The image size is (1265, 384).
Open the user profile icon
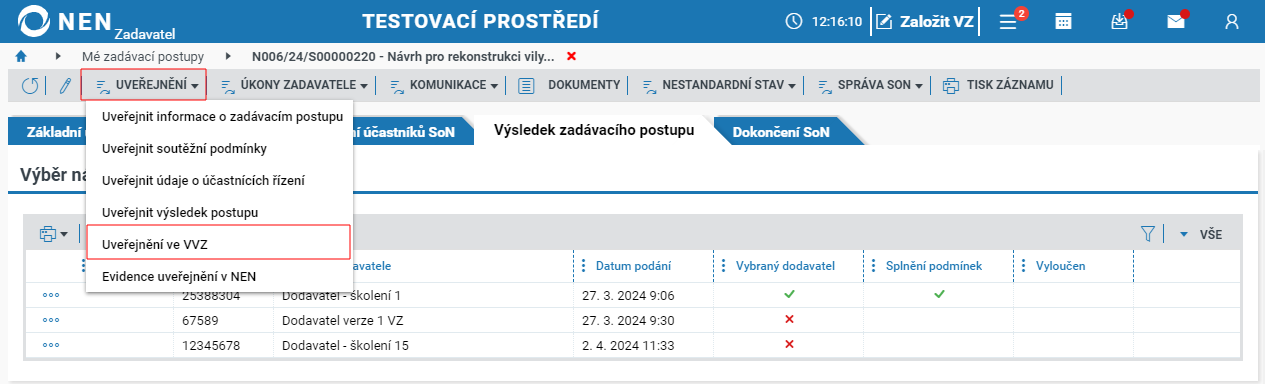(x=1233, y=21)
